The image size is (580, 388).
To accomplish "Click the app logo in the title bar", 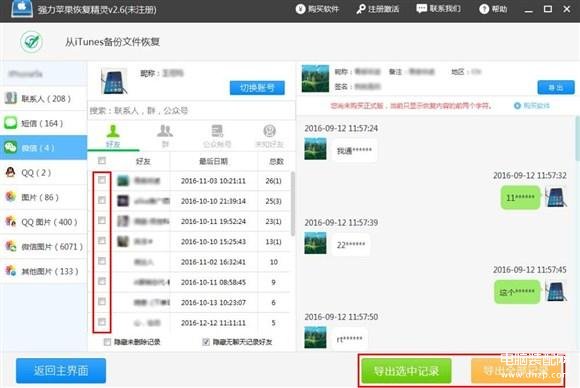I will coord(22,9).
